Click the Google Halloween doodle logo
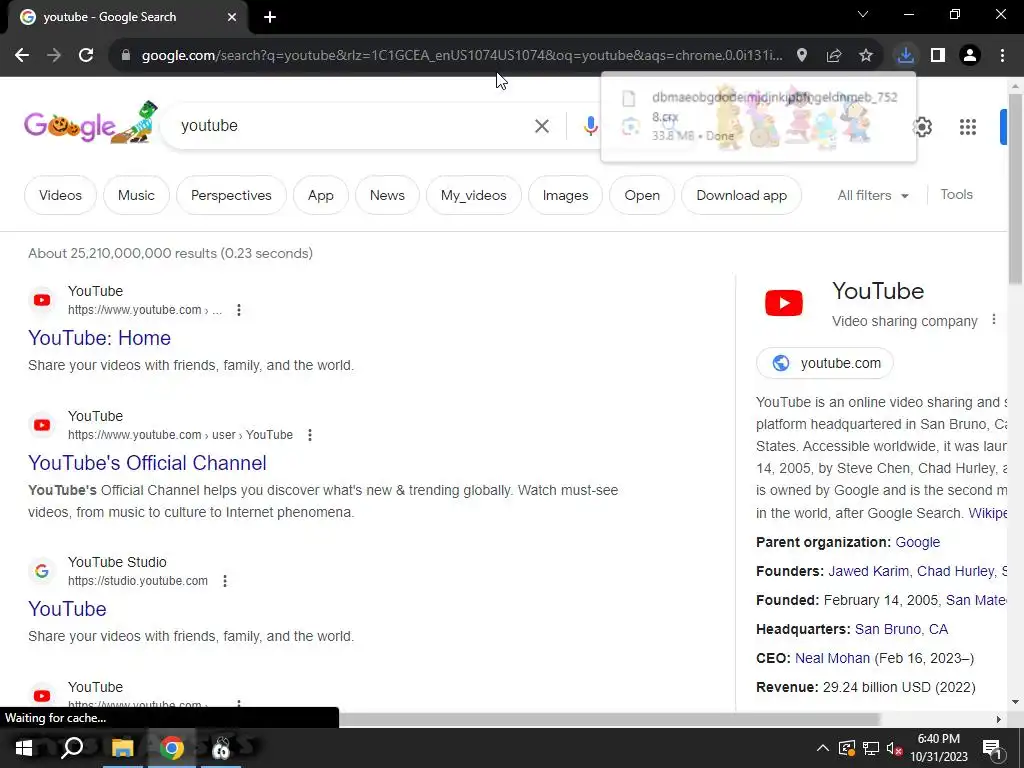This screenshot has width=1024, height=768. [91, 123]
